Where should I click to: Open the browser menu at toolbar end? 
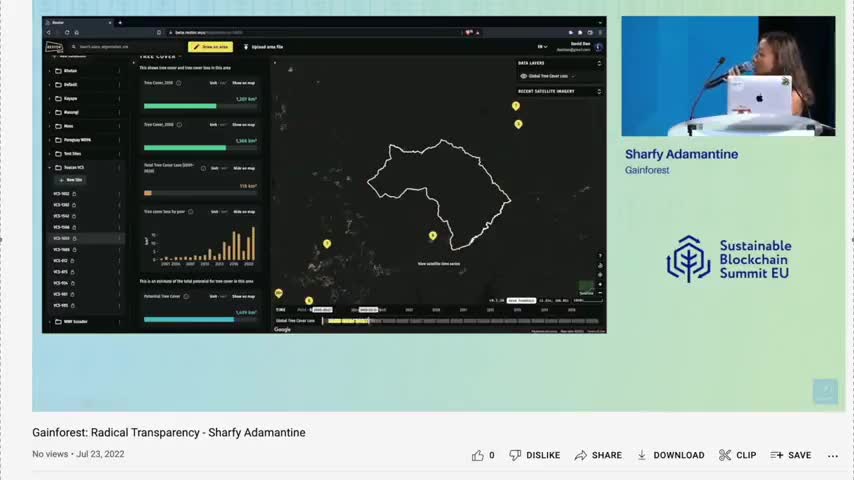600,33
